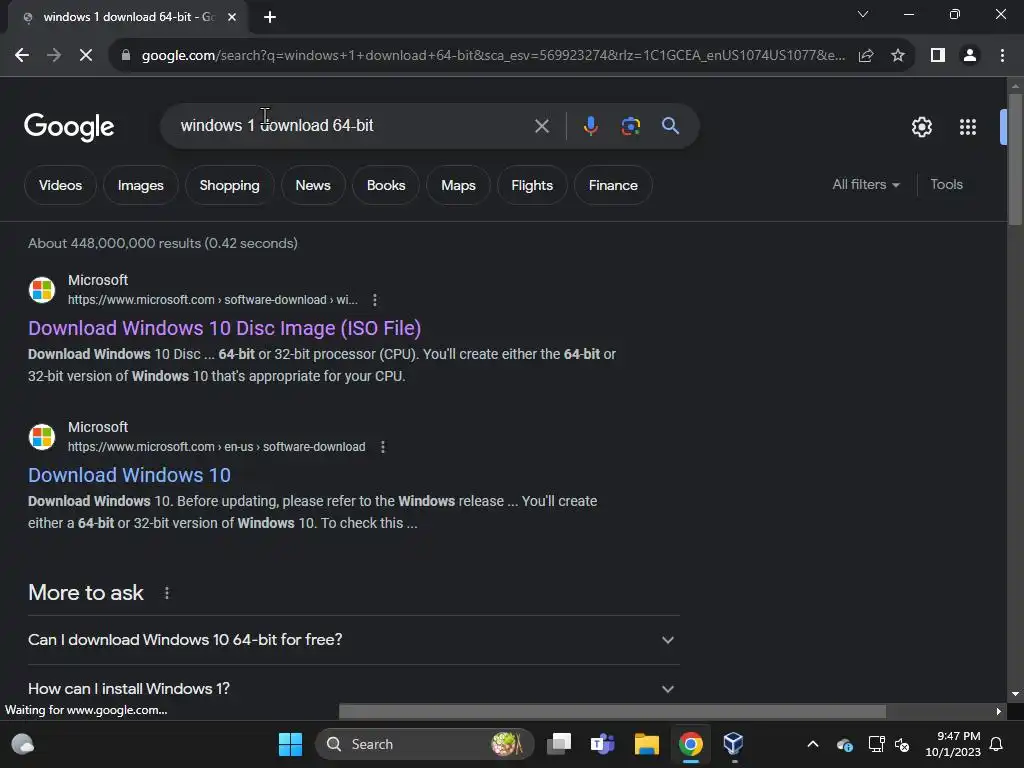The width and height of the screenshot is (1024, 768).
Task: Switch to Finance results
Action: [613, 185]
